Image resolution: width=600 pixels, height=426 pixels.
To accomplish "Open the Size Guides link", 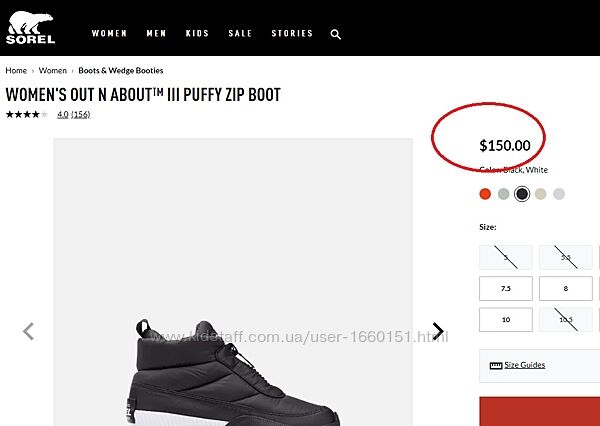I will click(525, 365).
